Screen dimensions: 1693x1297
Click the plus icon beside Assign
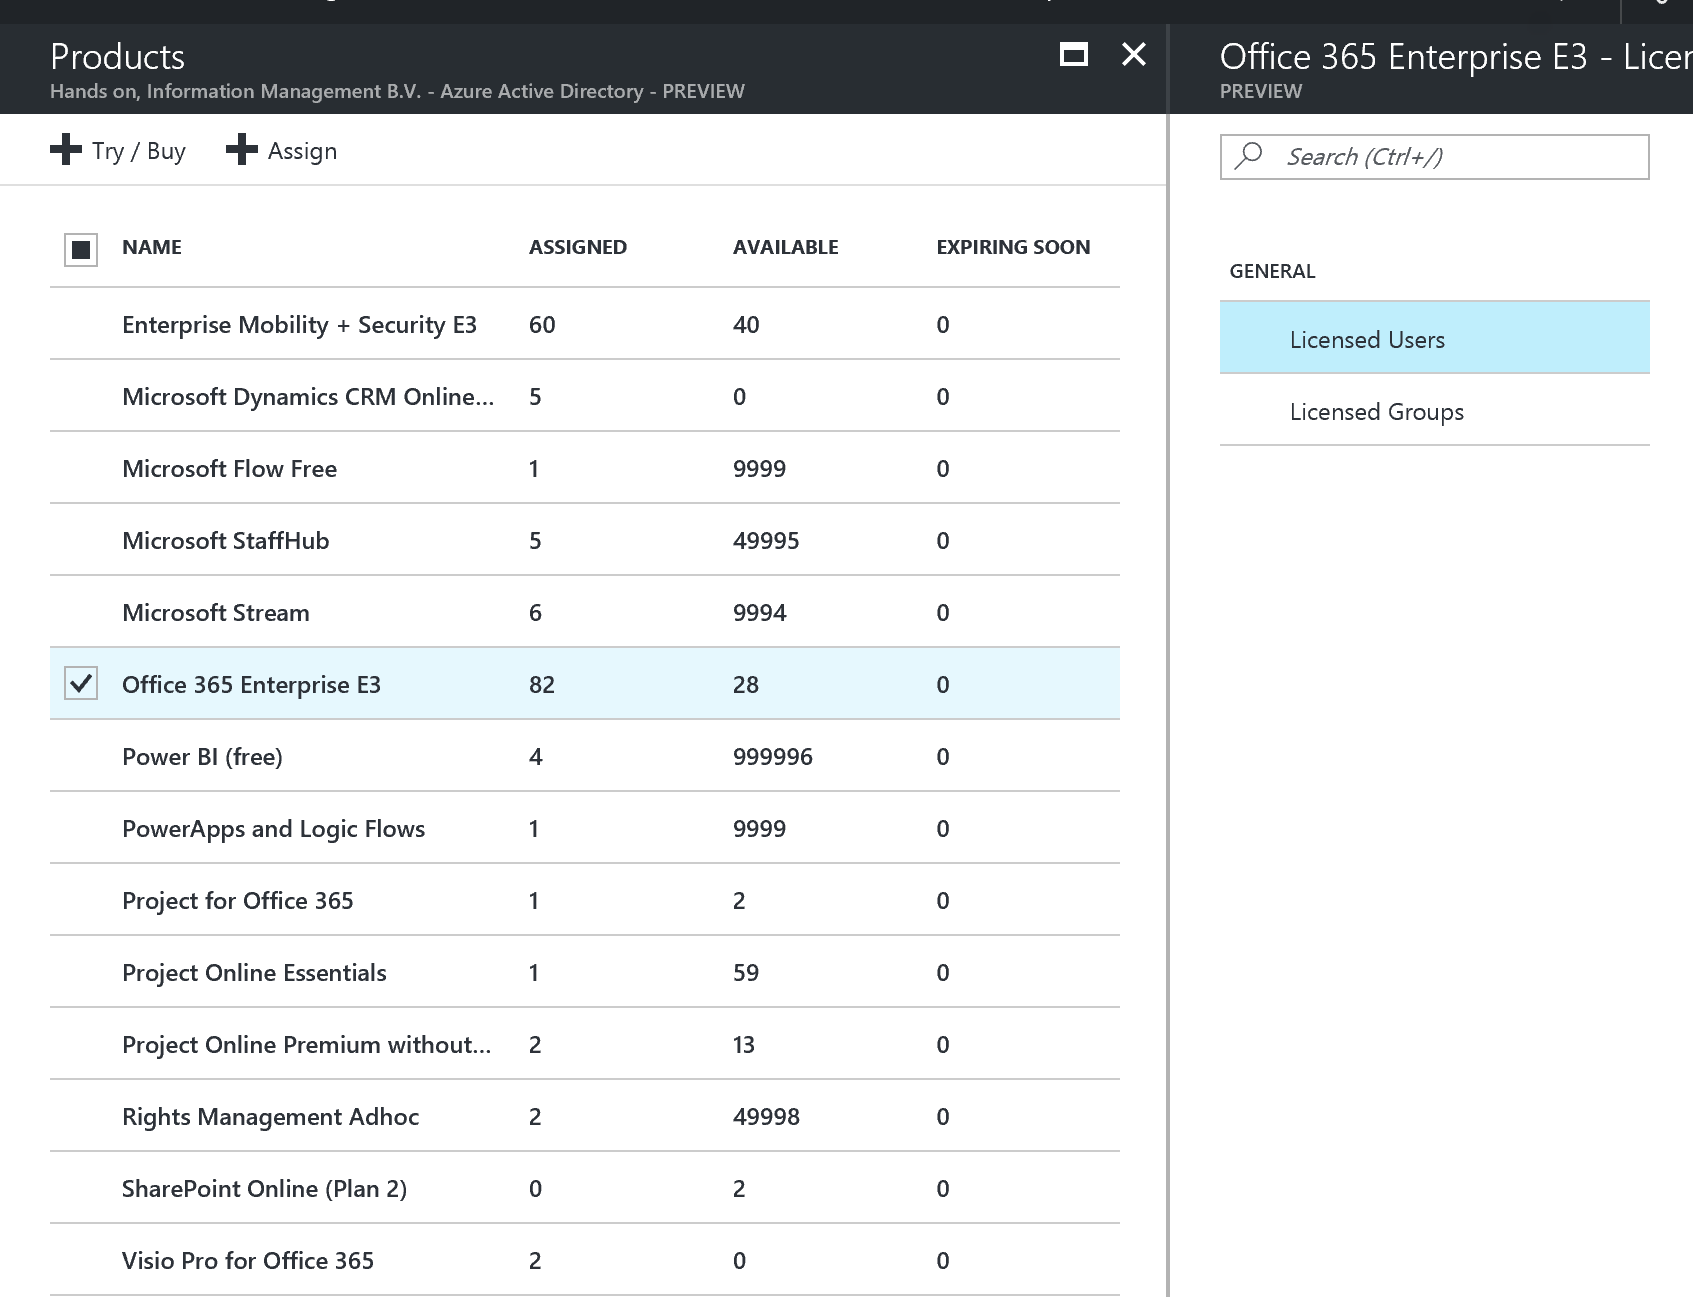pos(241,150)
